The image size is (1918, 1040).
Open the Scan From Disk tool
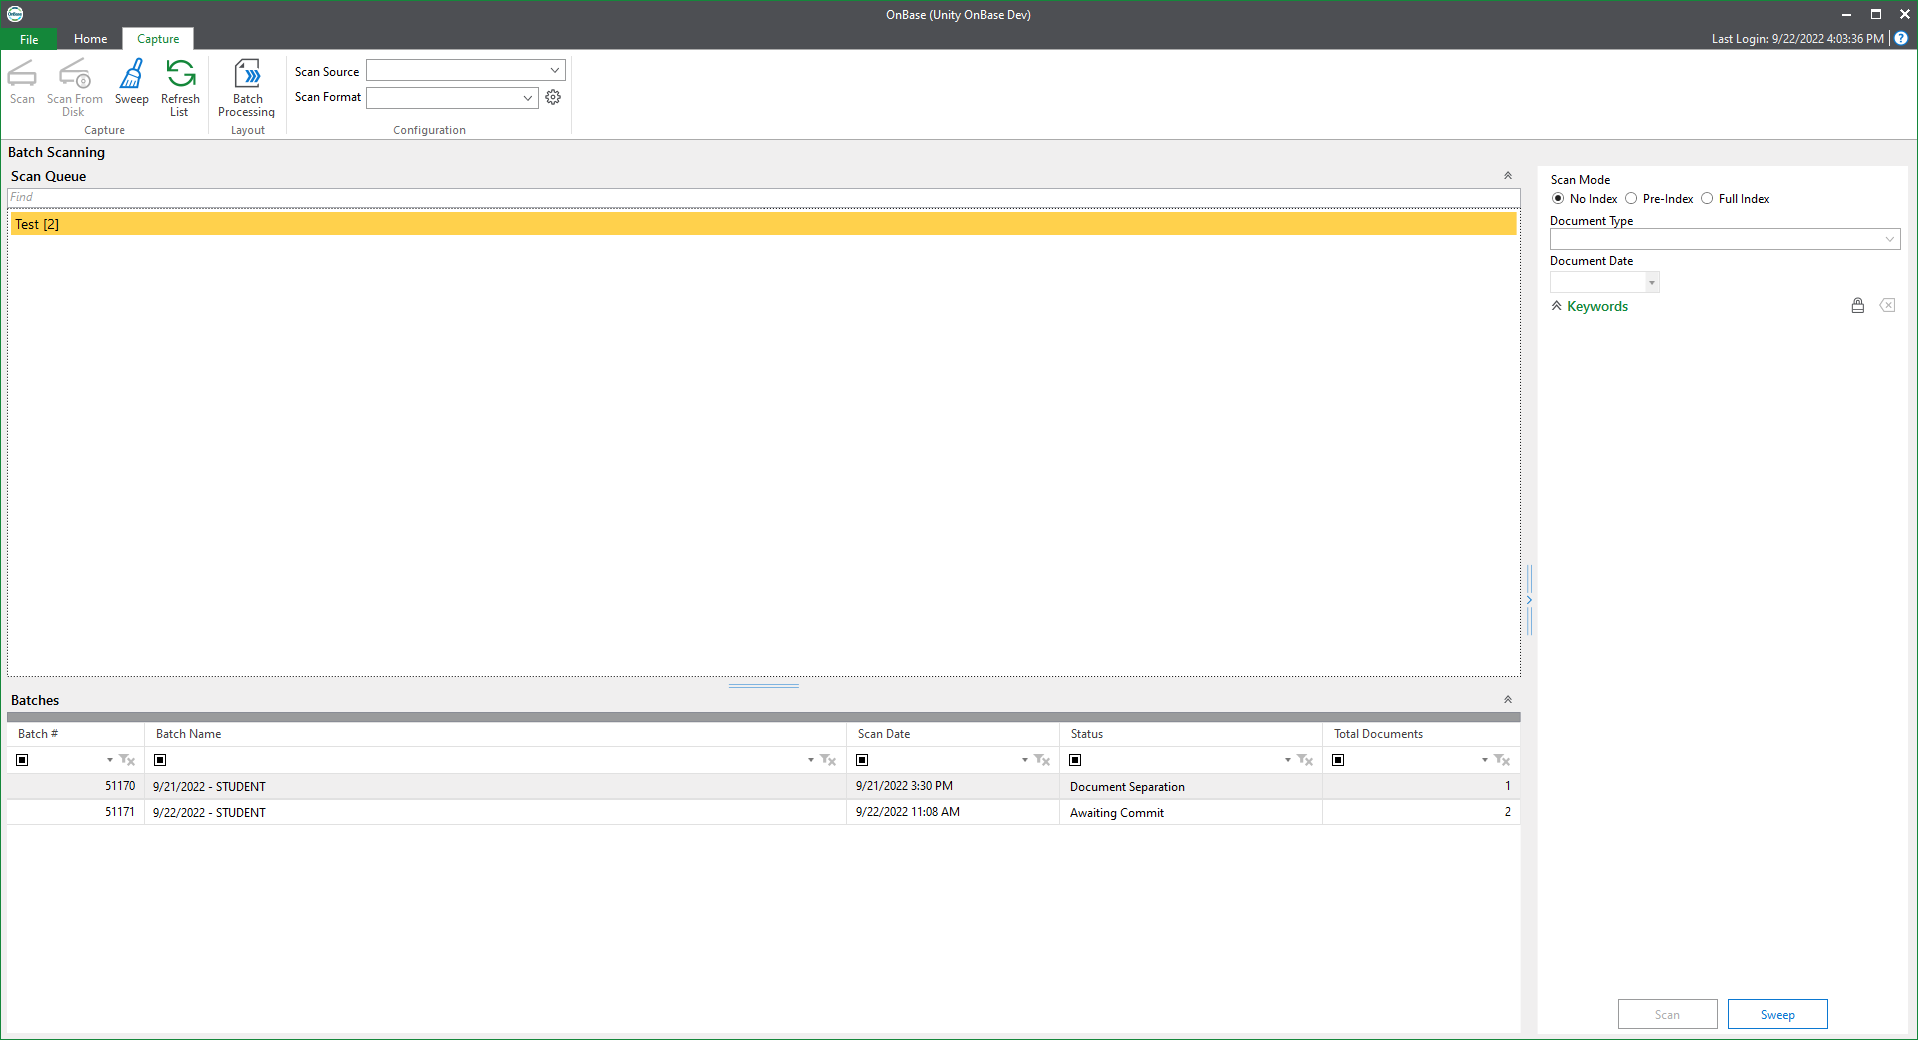(74, 85)
